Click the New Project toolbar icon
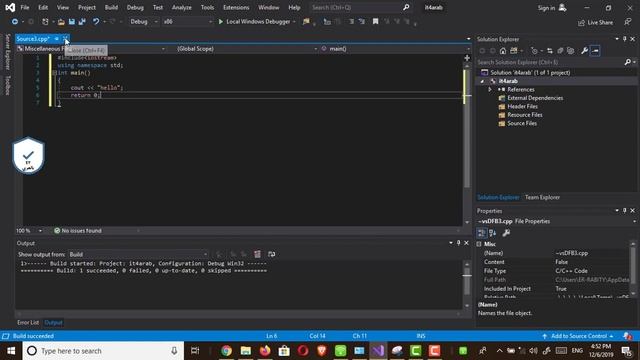The height and width of the screenshot is (360, 640). 45,22
